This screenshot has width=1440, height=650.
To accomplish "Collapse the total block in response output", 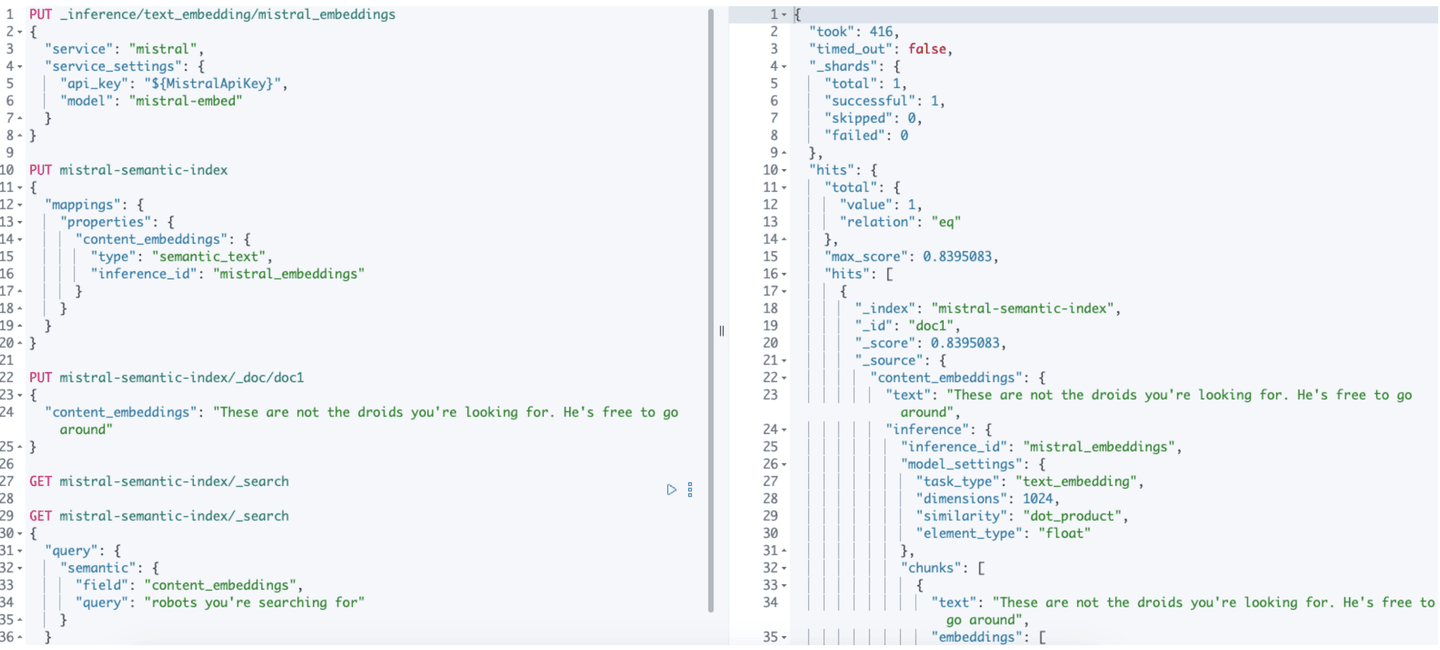I will coord(786,187).
